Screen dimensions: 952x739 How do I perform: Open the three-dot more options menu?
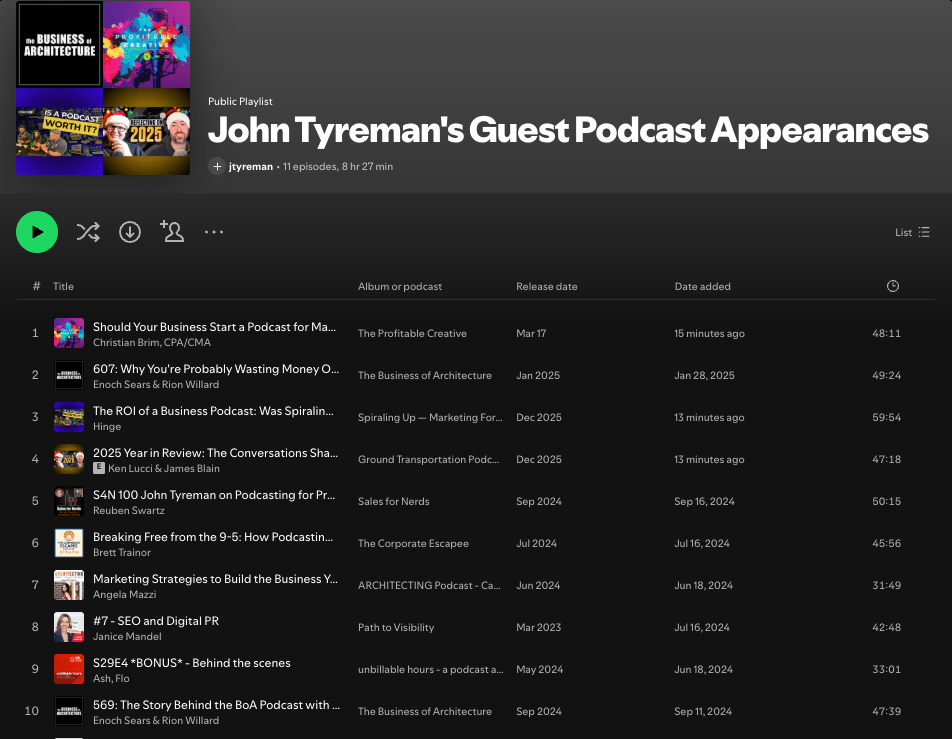coord(214,232)
